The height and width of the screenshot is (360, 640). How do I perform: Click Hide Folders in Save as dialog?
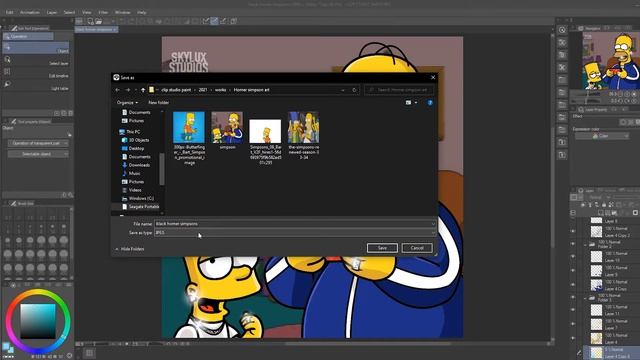130,249
